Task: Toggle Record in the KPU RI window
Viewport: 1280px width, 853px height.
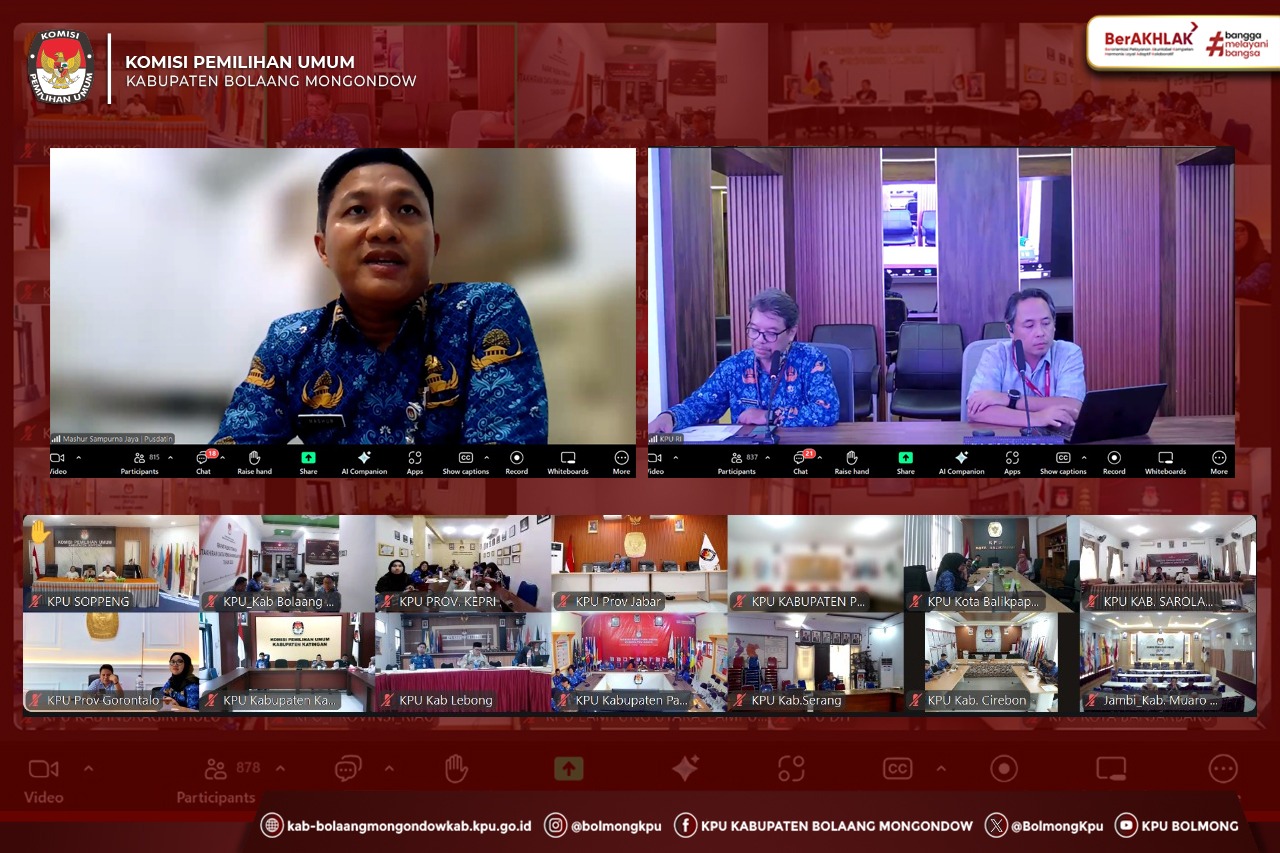Action: 1114,460
